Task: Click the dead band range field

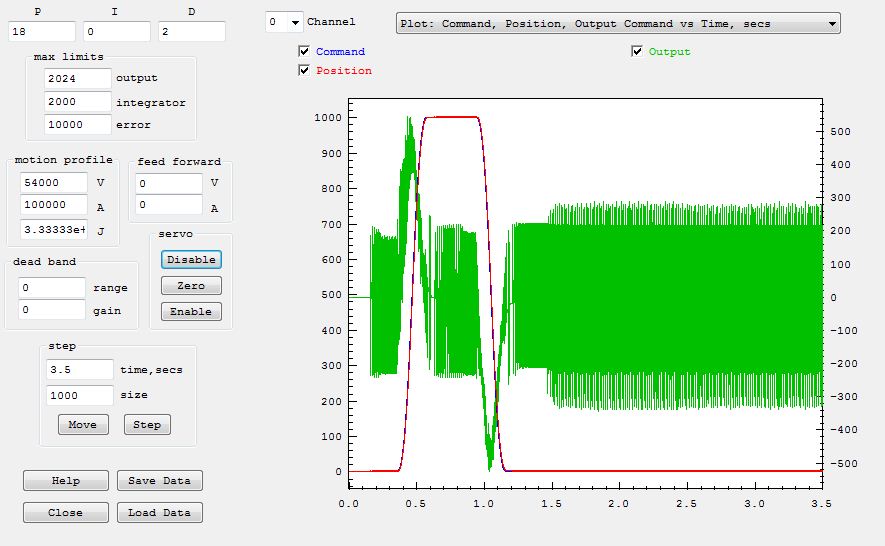Action: coord(53,288)
